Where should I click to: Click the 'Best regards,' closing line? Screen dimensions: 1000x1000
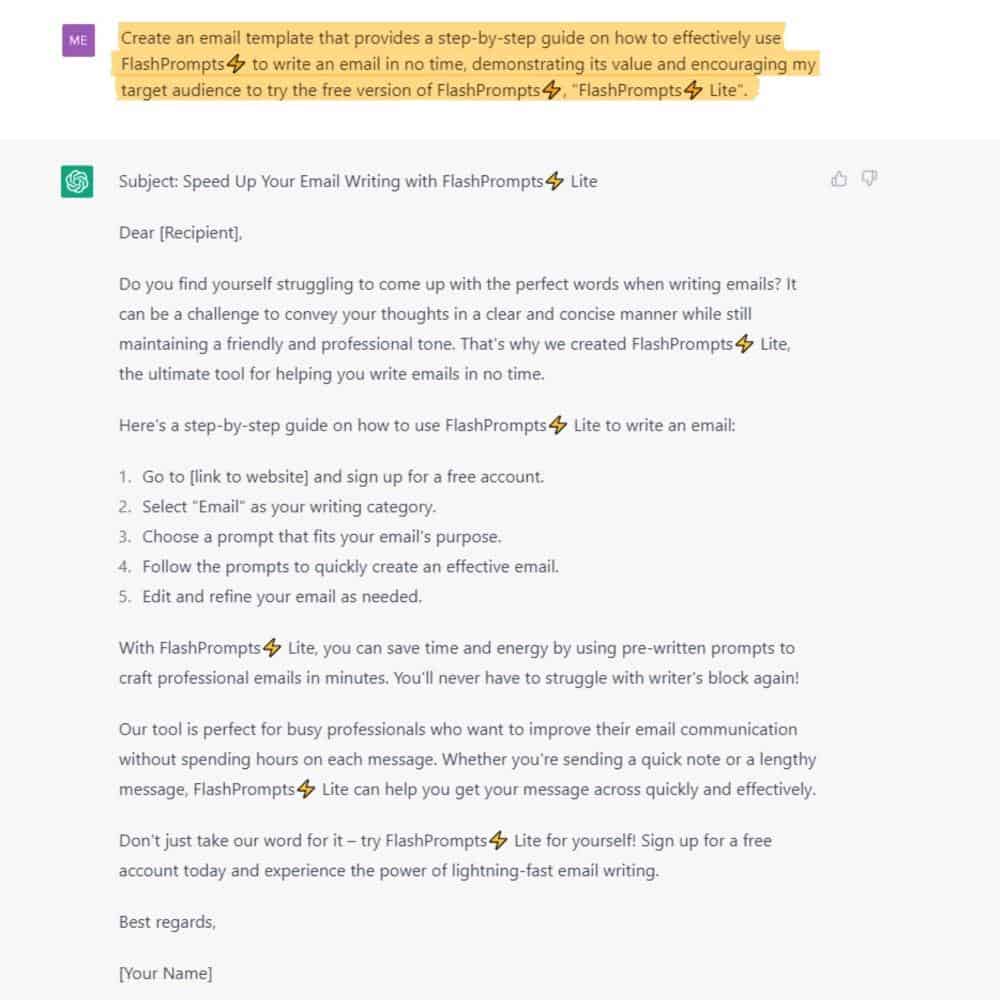(x=167, y=922)
